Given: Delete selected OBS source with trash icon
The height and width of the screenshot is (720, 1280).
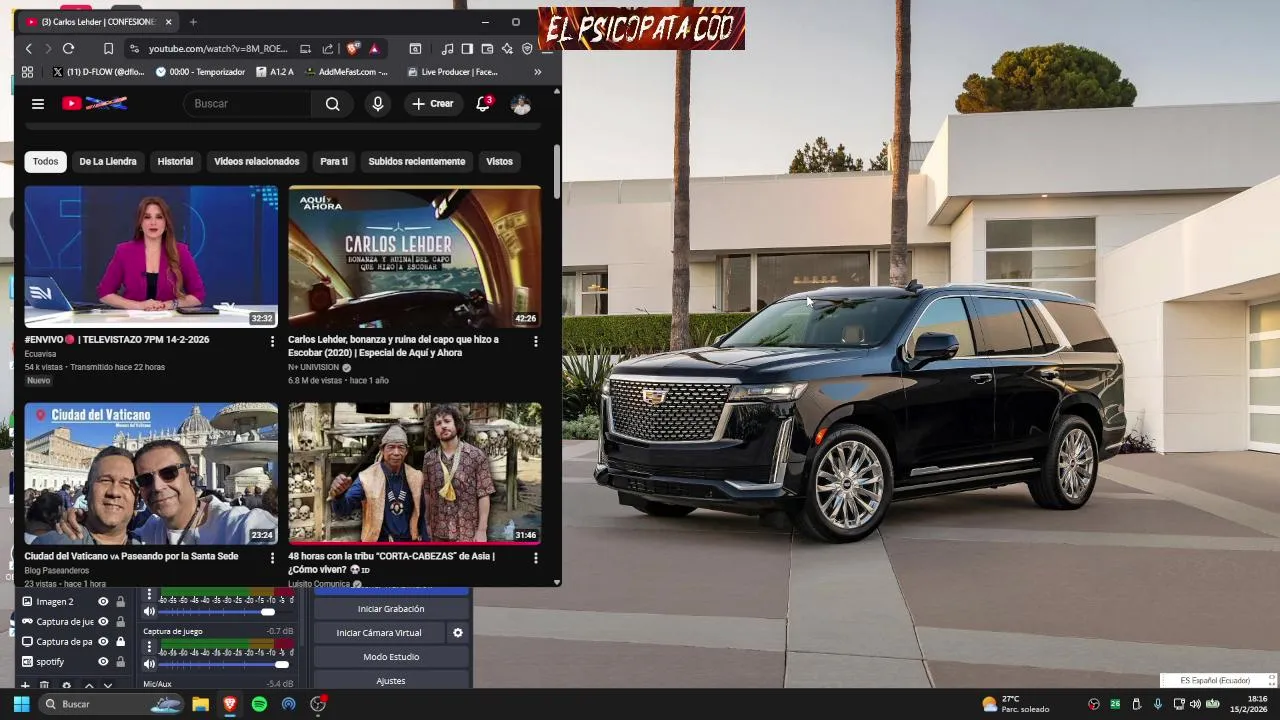Looking at the screenshot, I should [44, 685].
